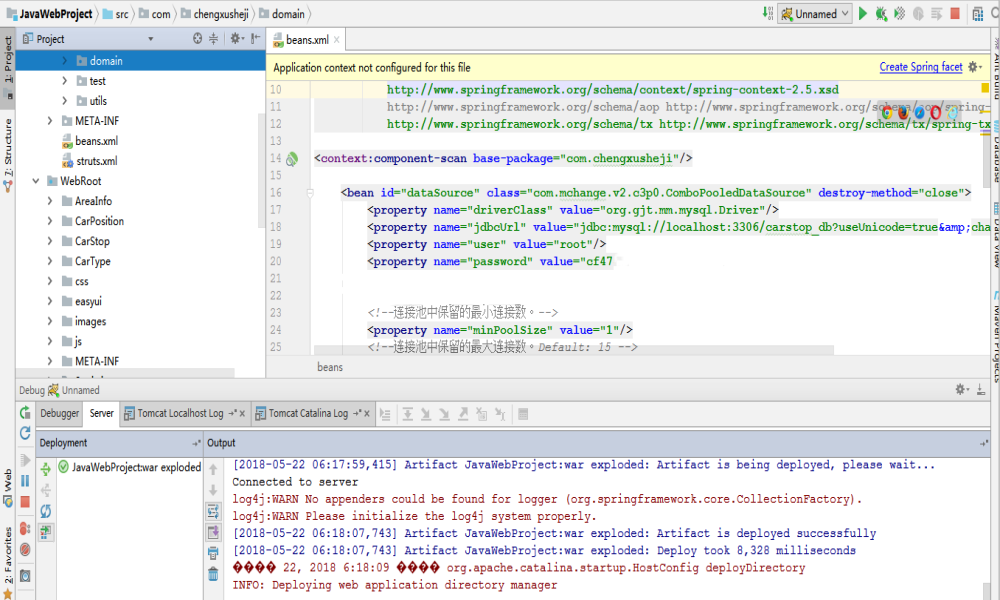The image size is (1000, 600).
Task: Print console output with the printer icon
Action: (x=213, y=553)
